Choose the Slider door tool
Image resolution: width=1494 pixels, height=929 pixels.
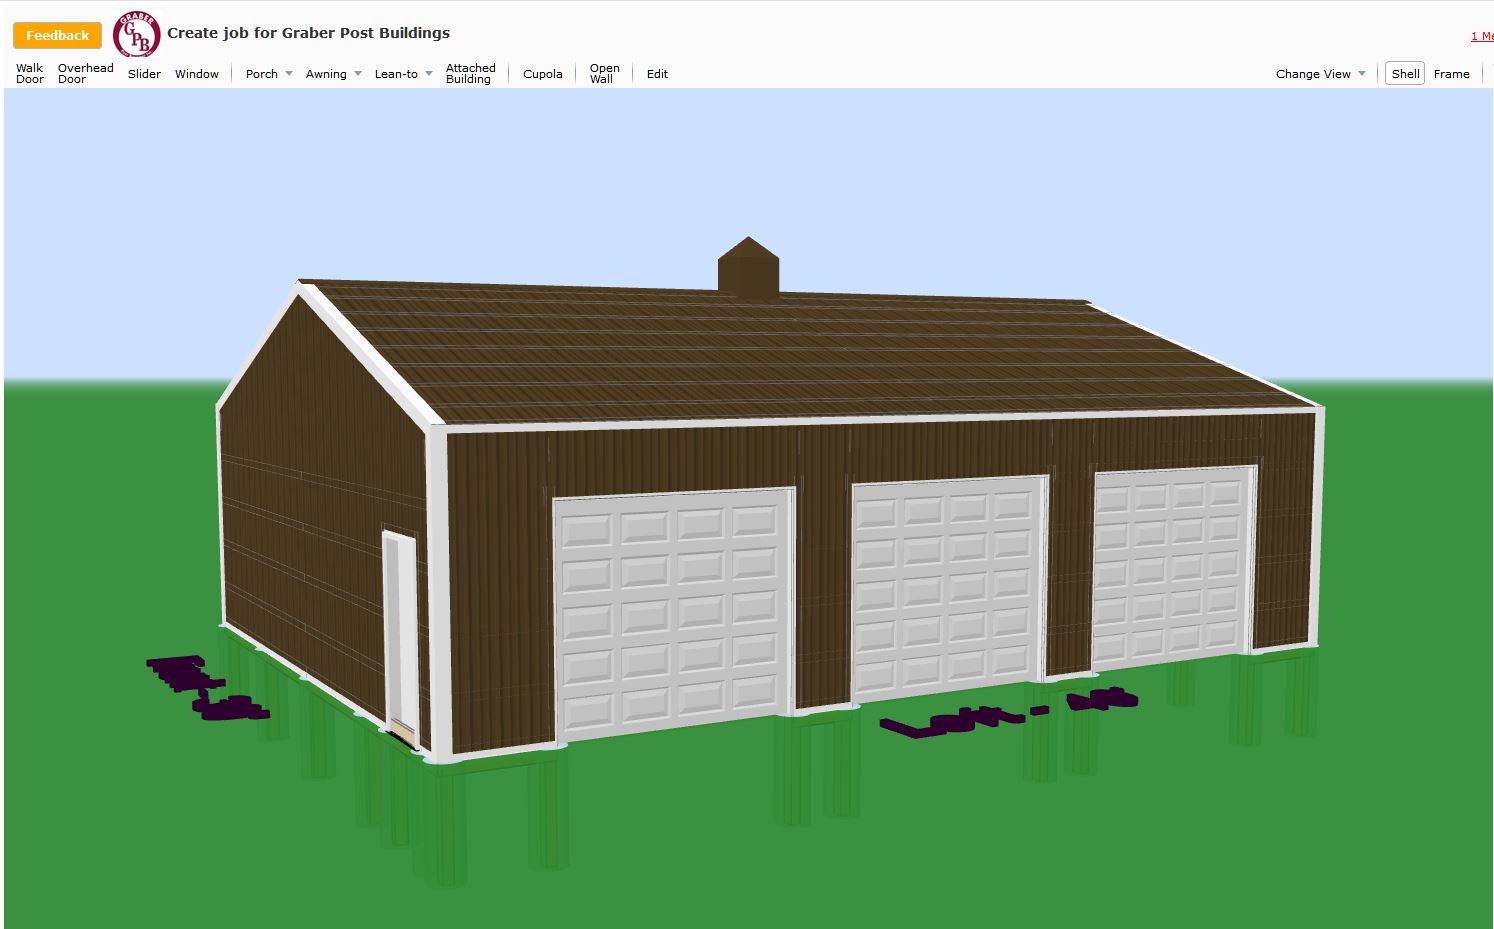coord(144,74)
